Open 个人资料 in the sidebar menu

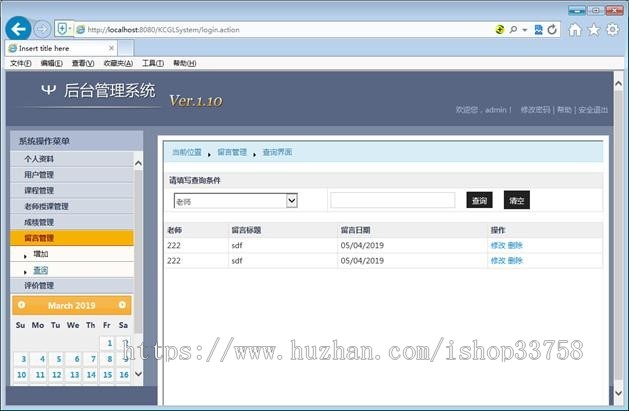pyautogui.click(x=72, y=159)
